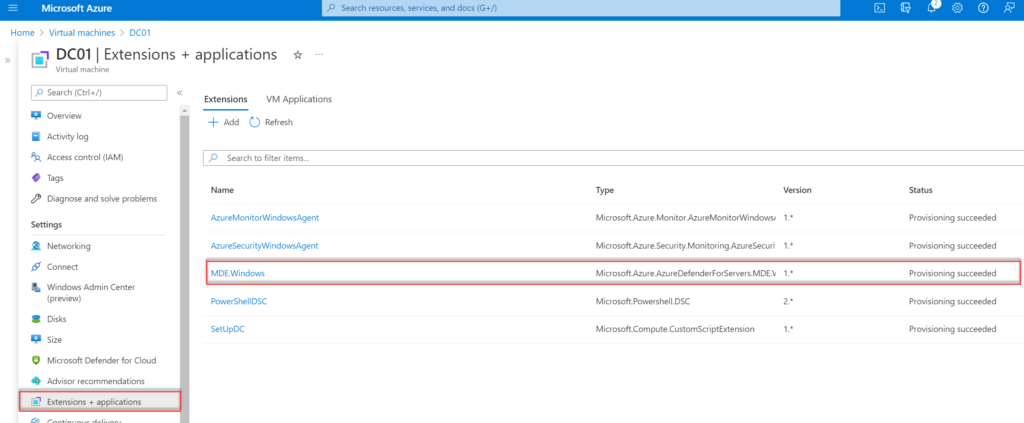
Task: Click the Access control (IAM) icon
Action: point(37,157)
